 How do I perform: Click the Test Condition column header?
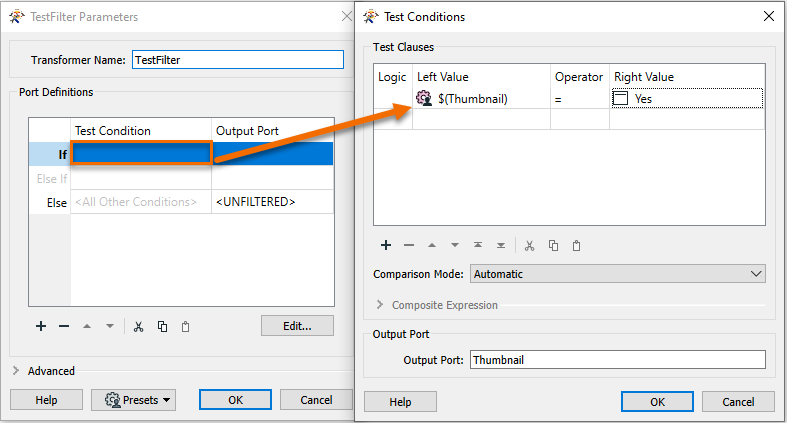(141, 130)
